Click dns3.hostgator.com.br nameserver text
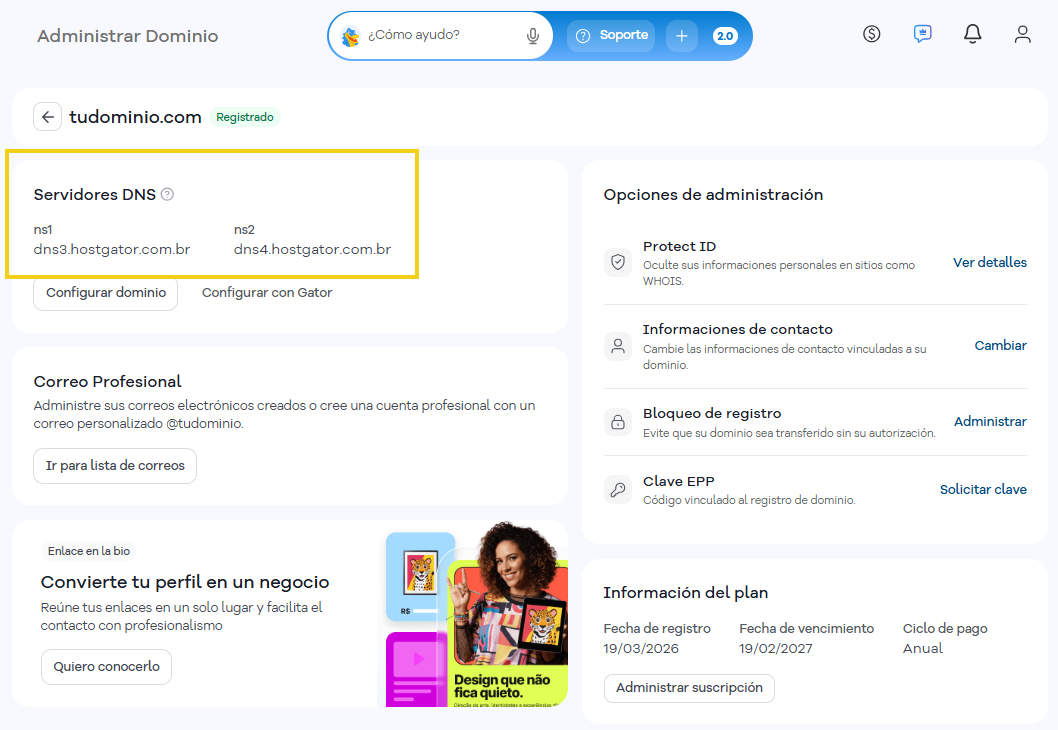1058x730 pixels. point(112,250)
